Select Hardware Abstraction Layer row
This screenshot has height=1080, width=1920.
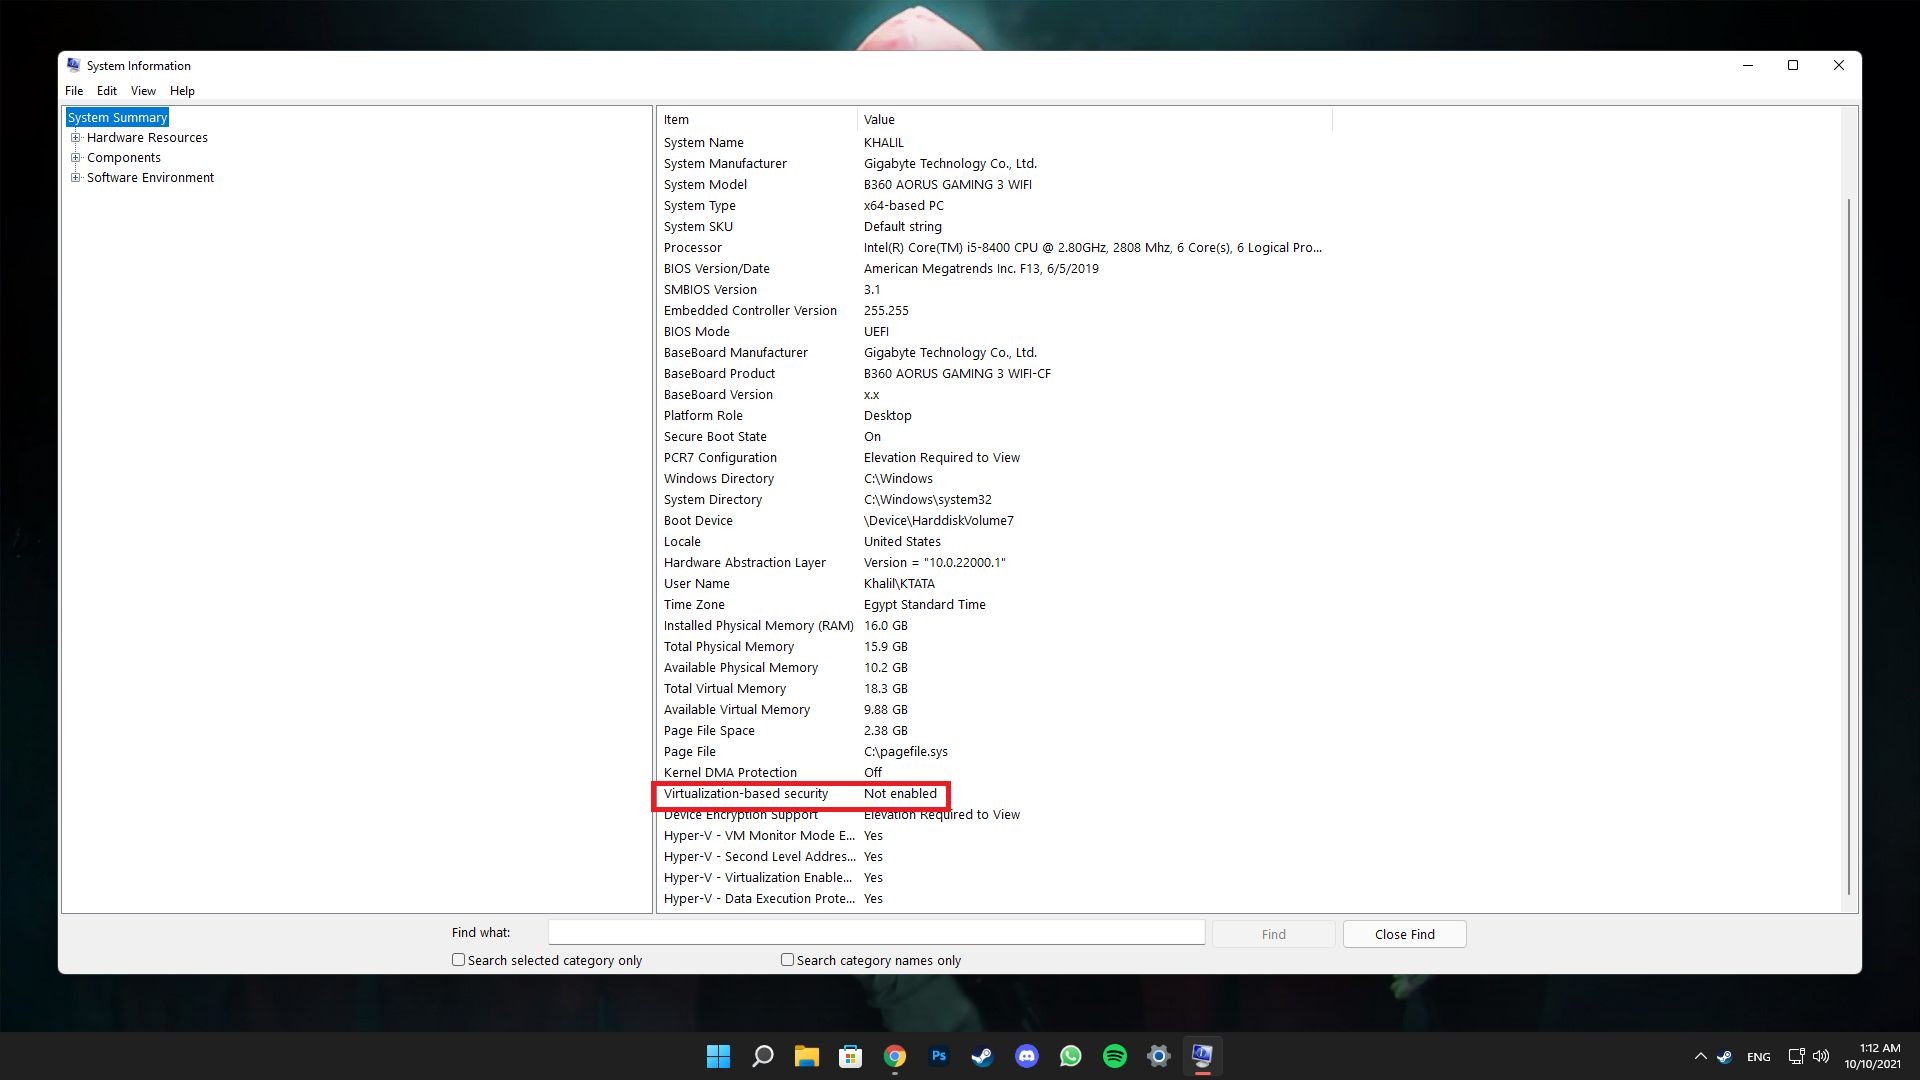coord(995,562)
